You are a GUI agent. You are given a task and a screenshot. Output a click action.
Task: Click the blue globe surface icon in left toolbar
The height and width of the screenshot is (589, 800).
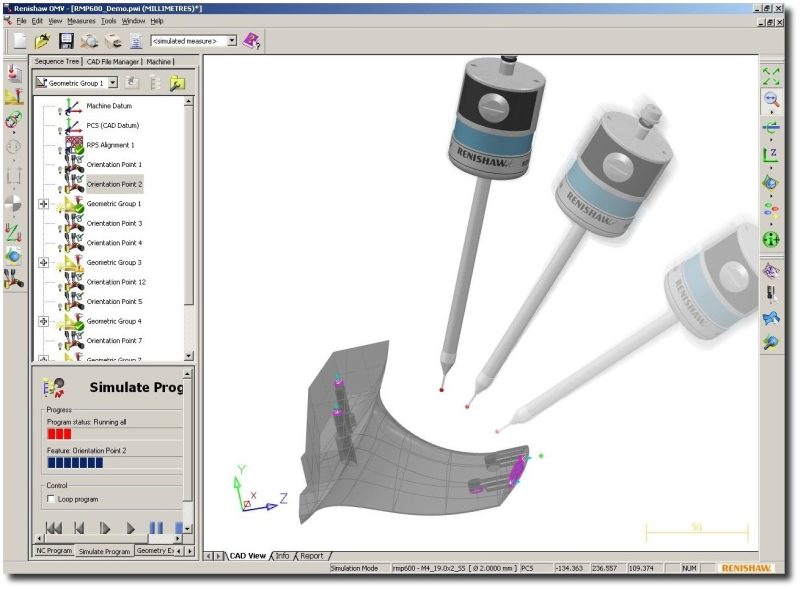point(13,255)
